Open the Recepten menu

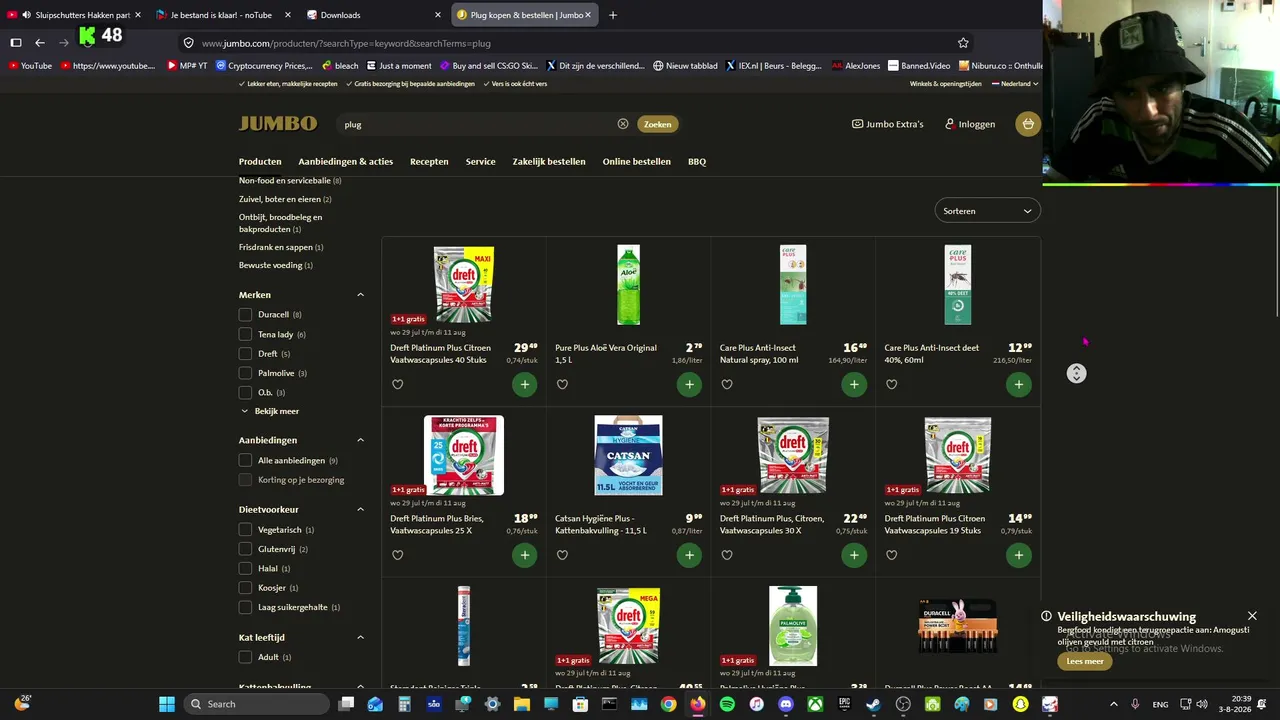click(429, 161)
